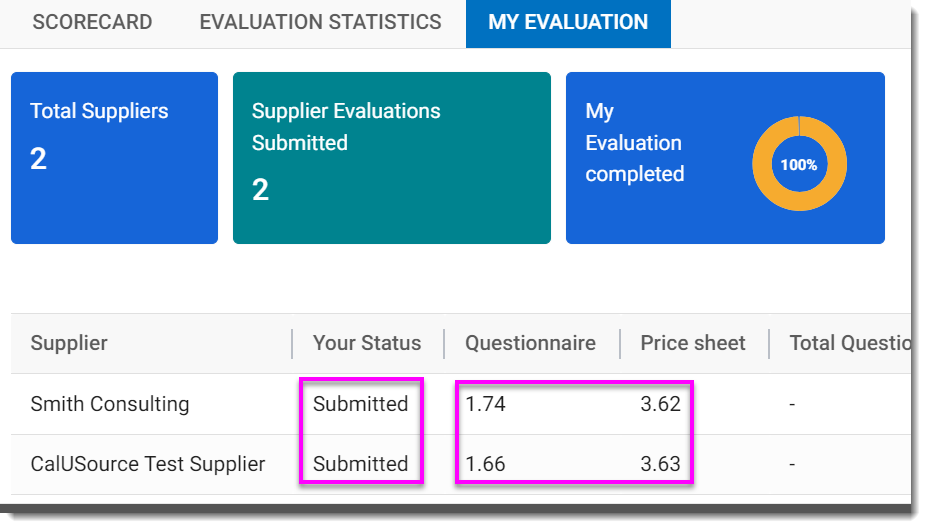The height and width of the screenshot is (528, 926).
Task: Click Smith Consulting's Submitted status
Action: (x=360, y=404)
